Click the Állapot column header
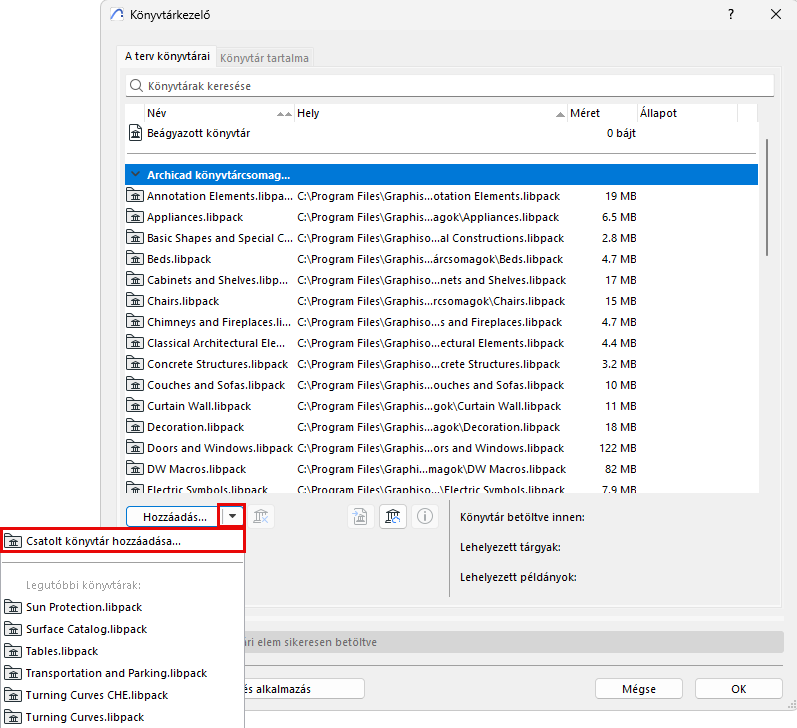This screenshot has height=728, width=797. click(x=687, y=113)
